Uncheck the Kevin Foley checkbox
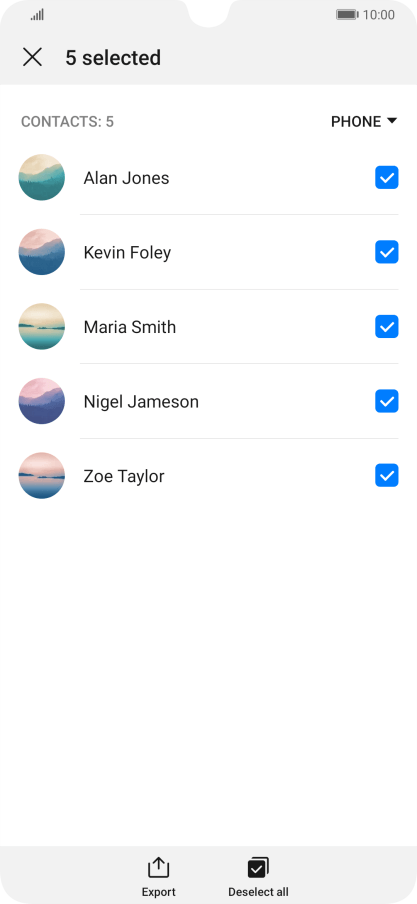The image size is (417, 904). [x=387, y=252]
